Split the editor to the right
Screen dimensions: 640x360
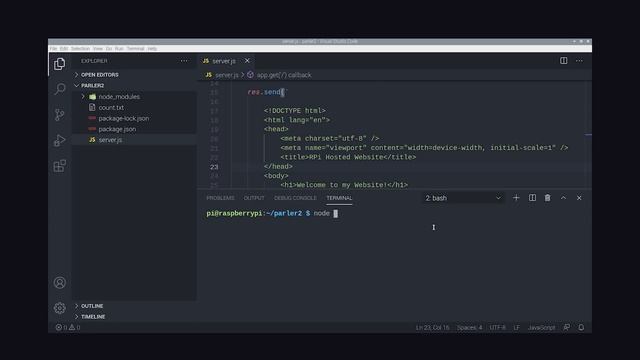(x=563, y=61)
